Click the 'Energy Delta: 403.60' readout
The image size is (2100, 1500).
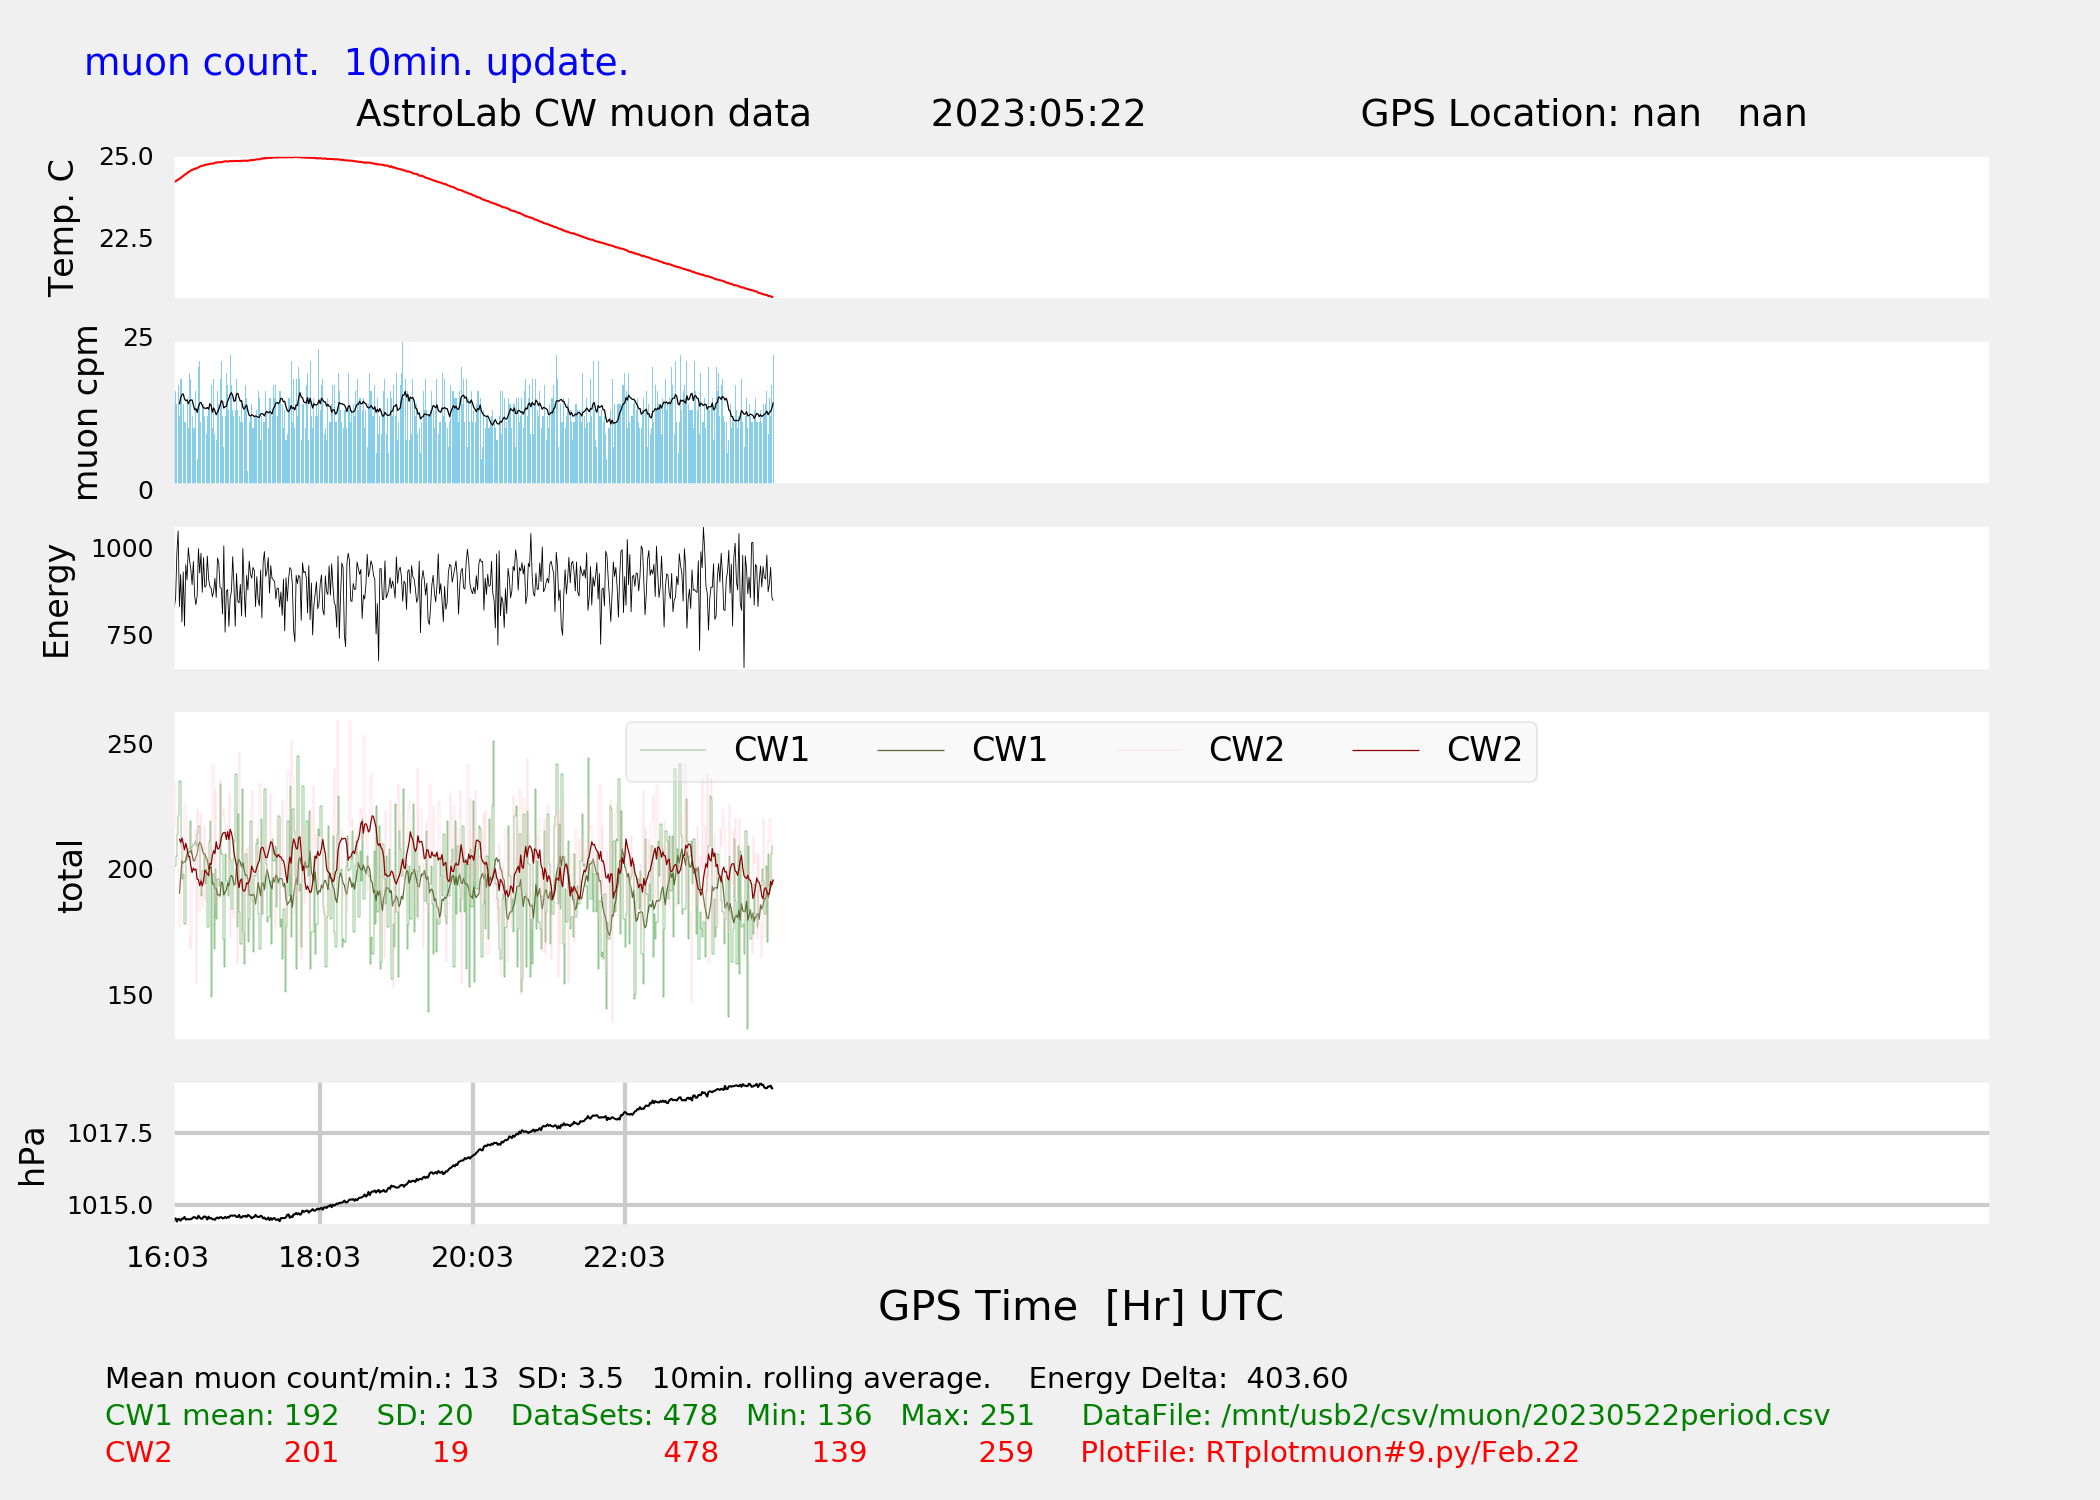pyautogui.click(x=1187, y=1378)
